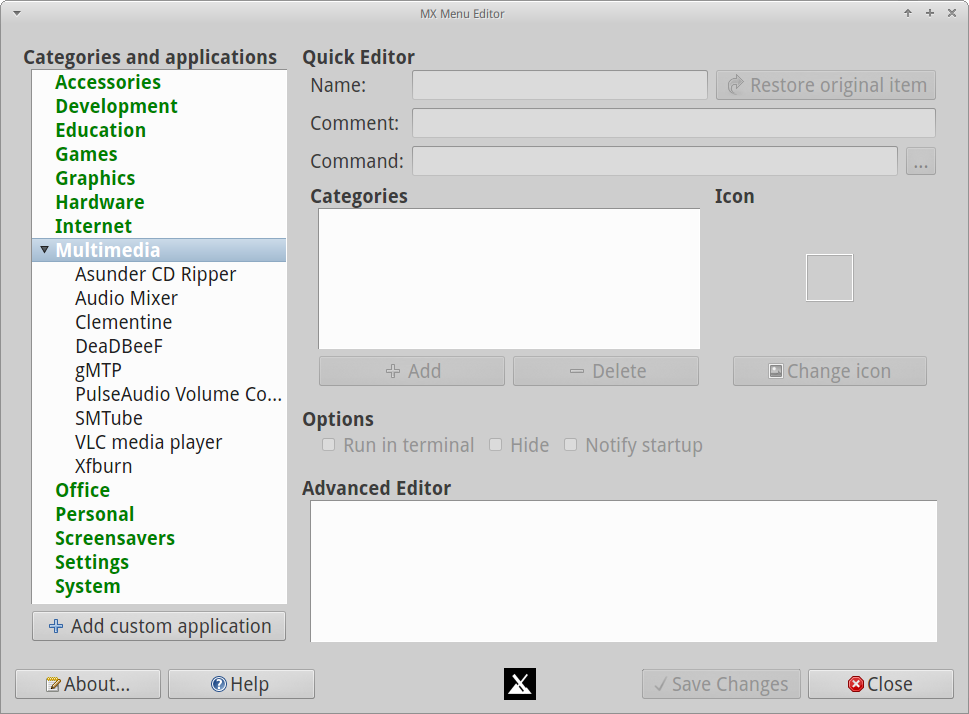Choose Asunder CD Ripper in the list
This screenshot has width=969, height=714.
pos(156,274)
